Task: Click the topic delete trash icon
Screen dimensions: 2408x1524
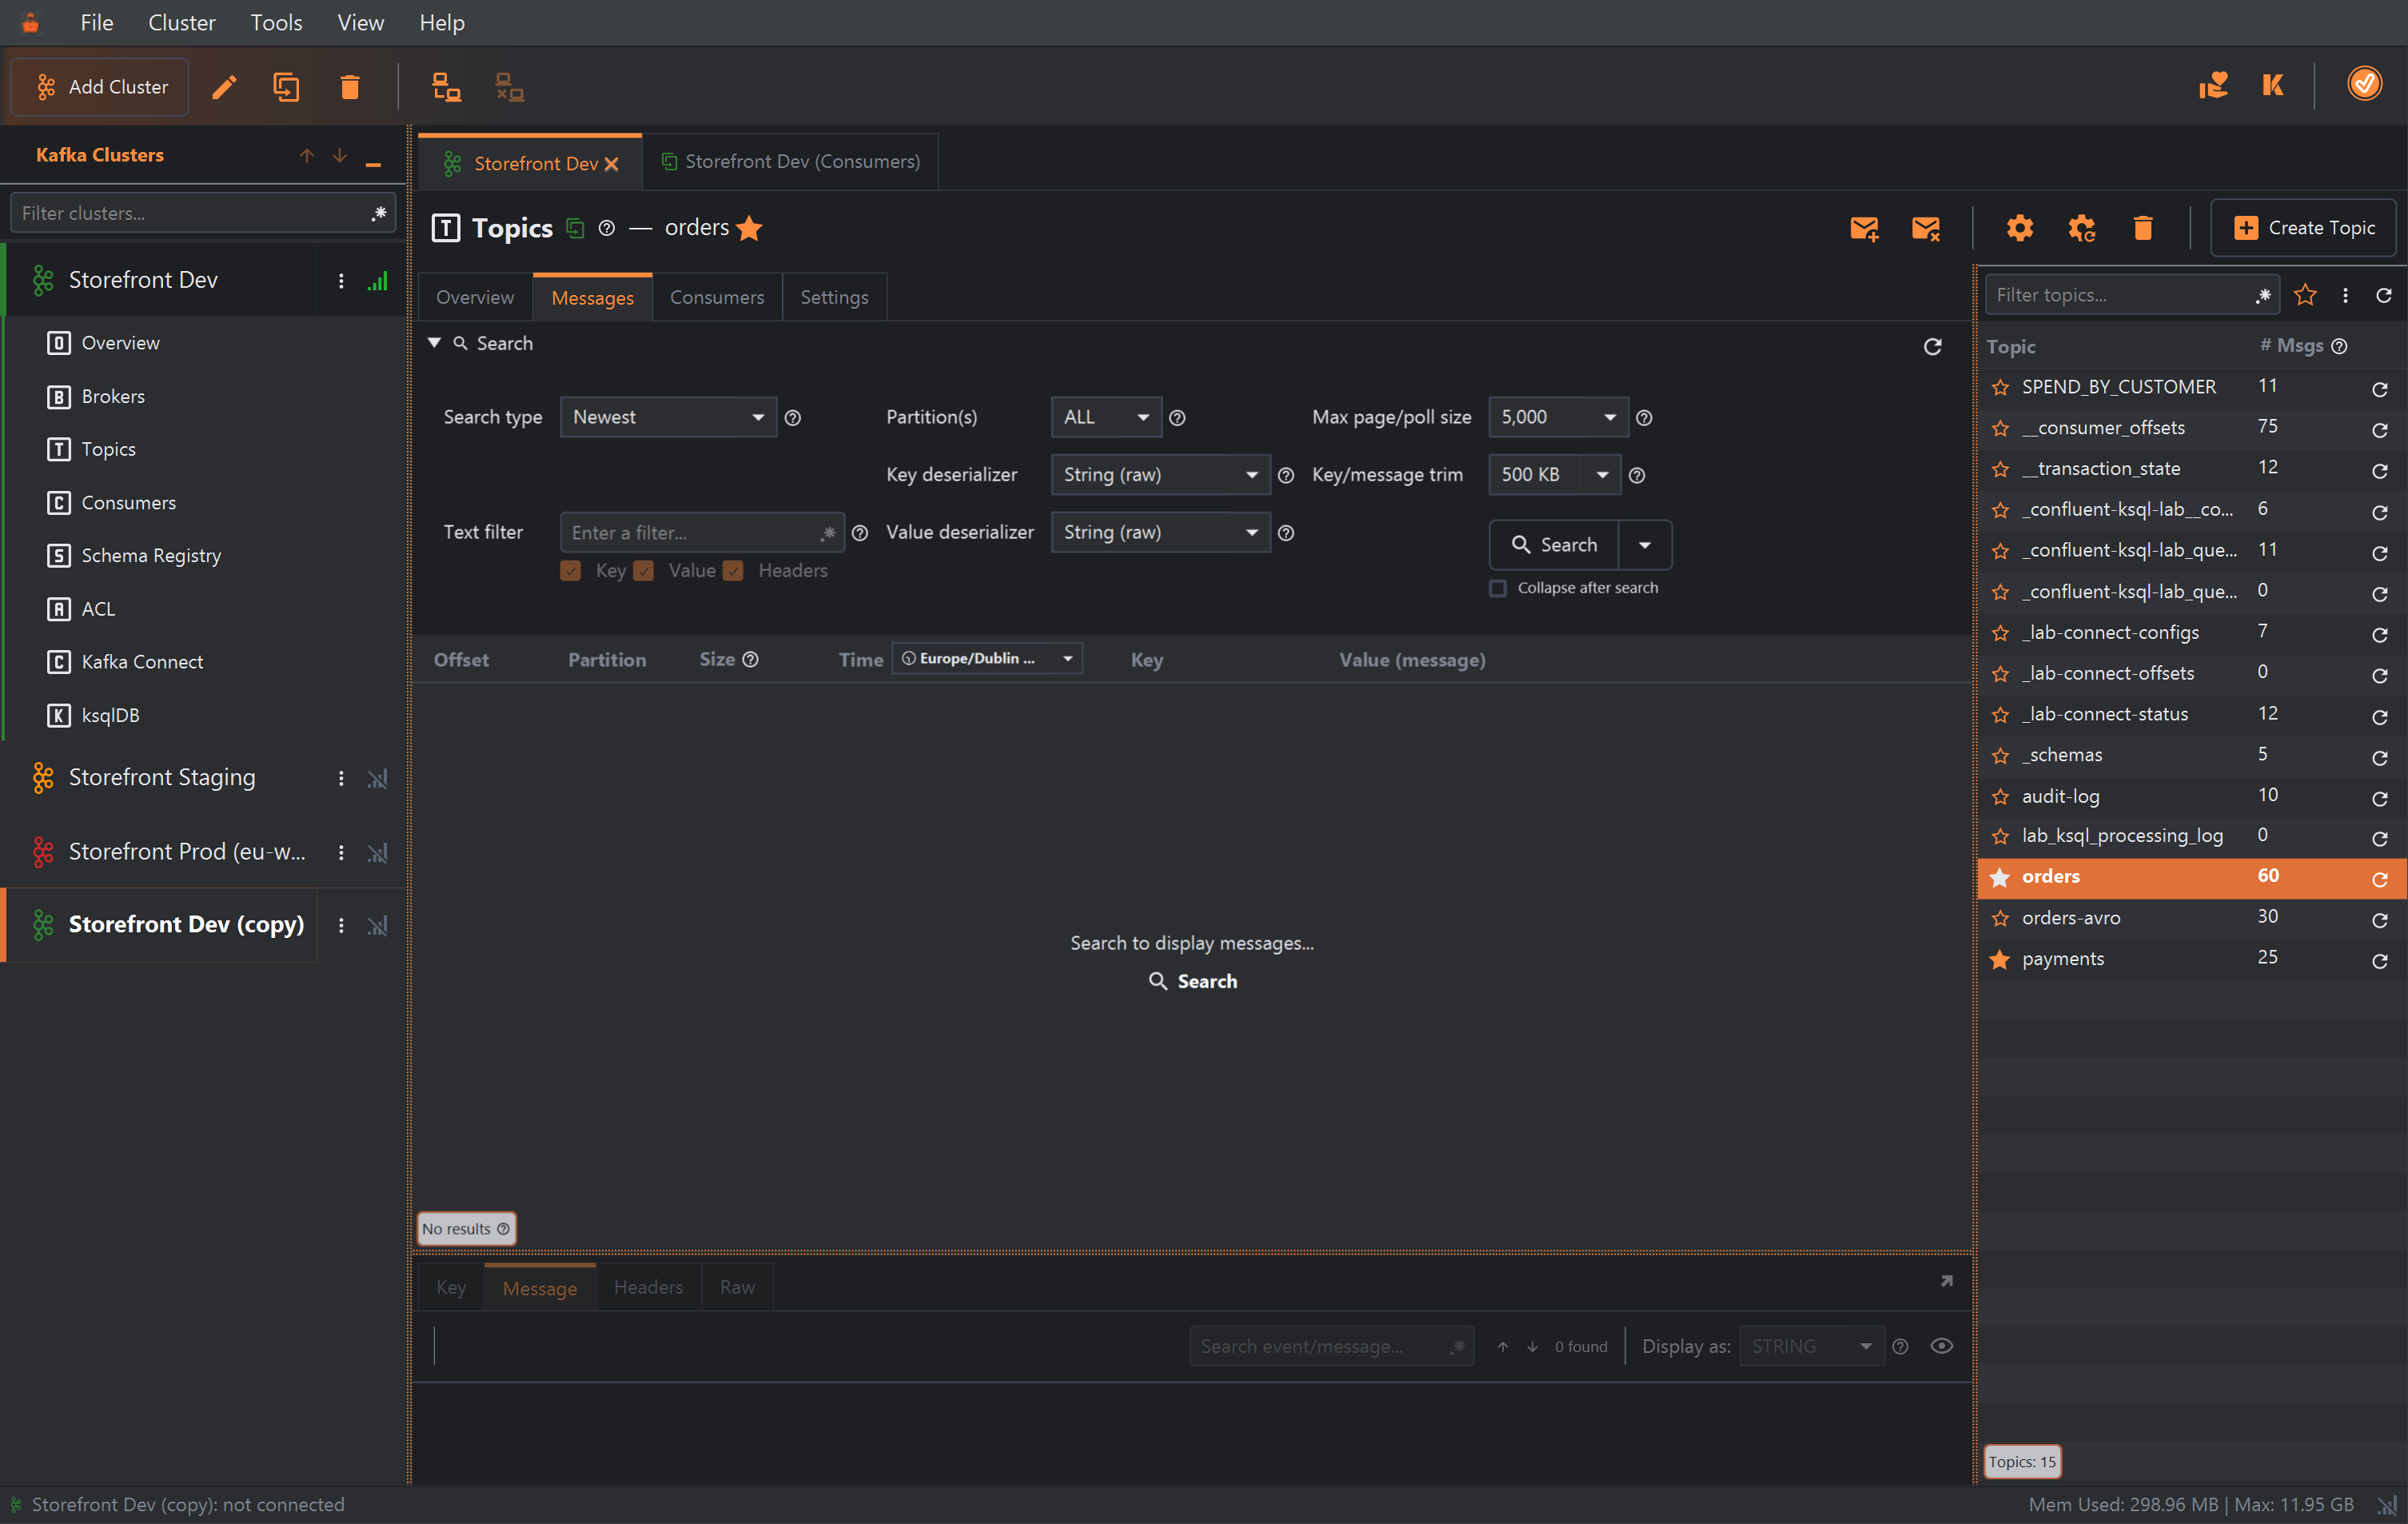Action: tap(2143, 228)
